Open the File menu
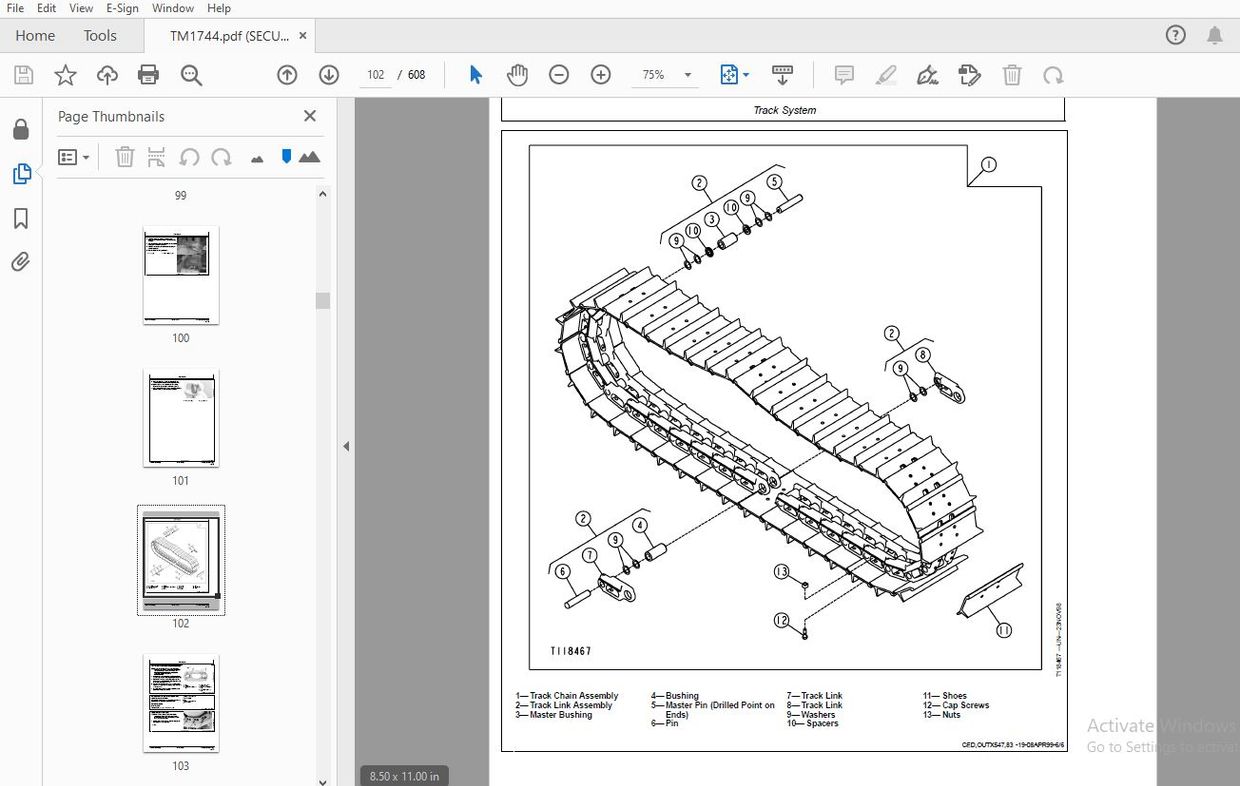 15,8
